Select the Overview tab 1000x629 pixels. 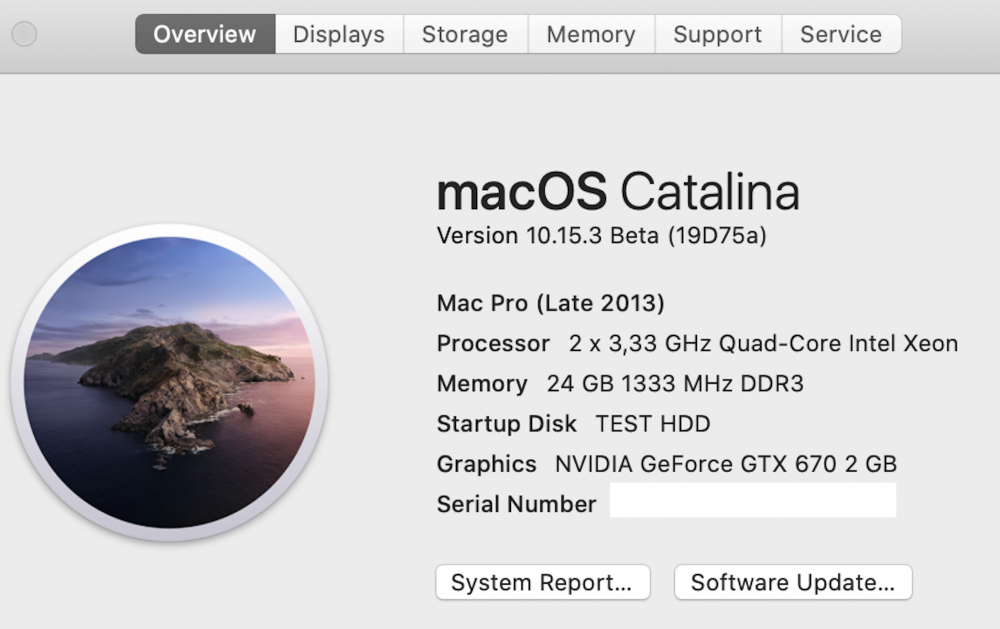tap(205, 34)
